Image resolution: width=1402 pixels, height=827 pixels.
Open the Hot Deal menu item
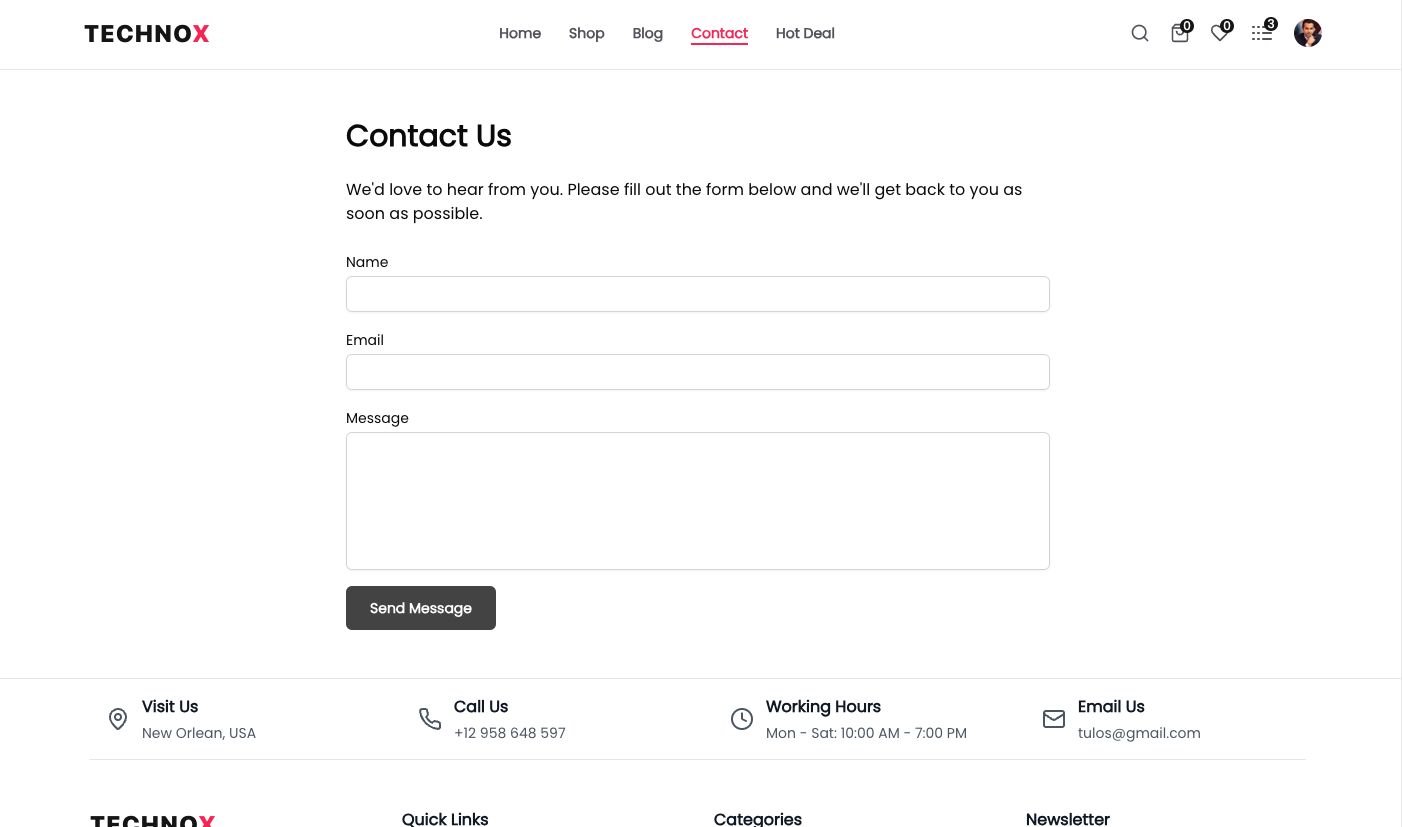tap(805, 33)
